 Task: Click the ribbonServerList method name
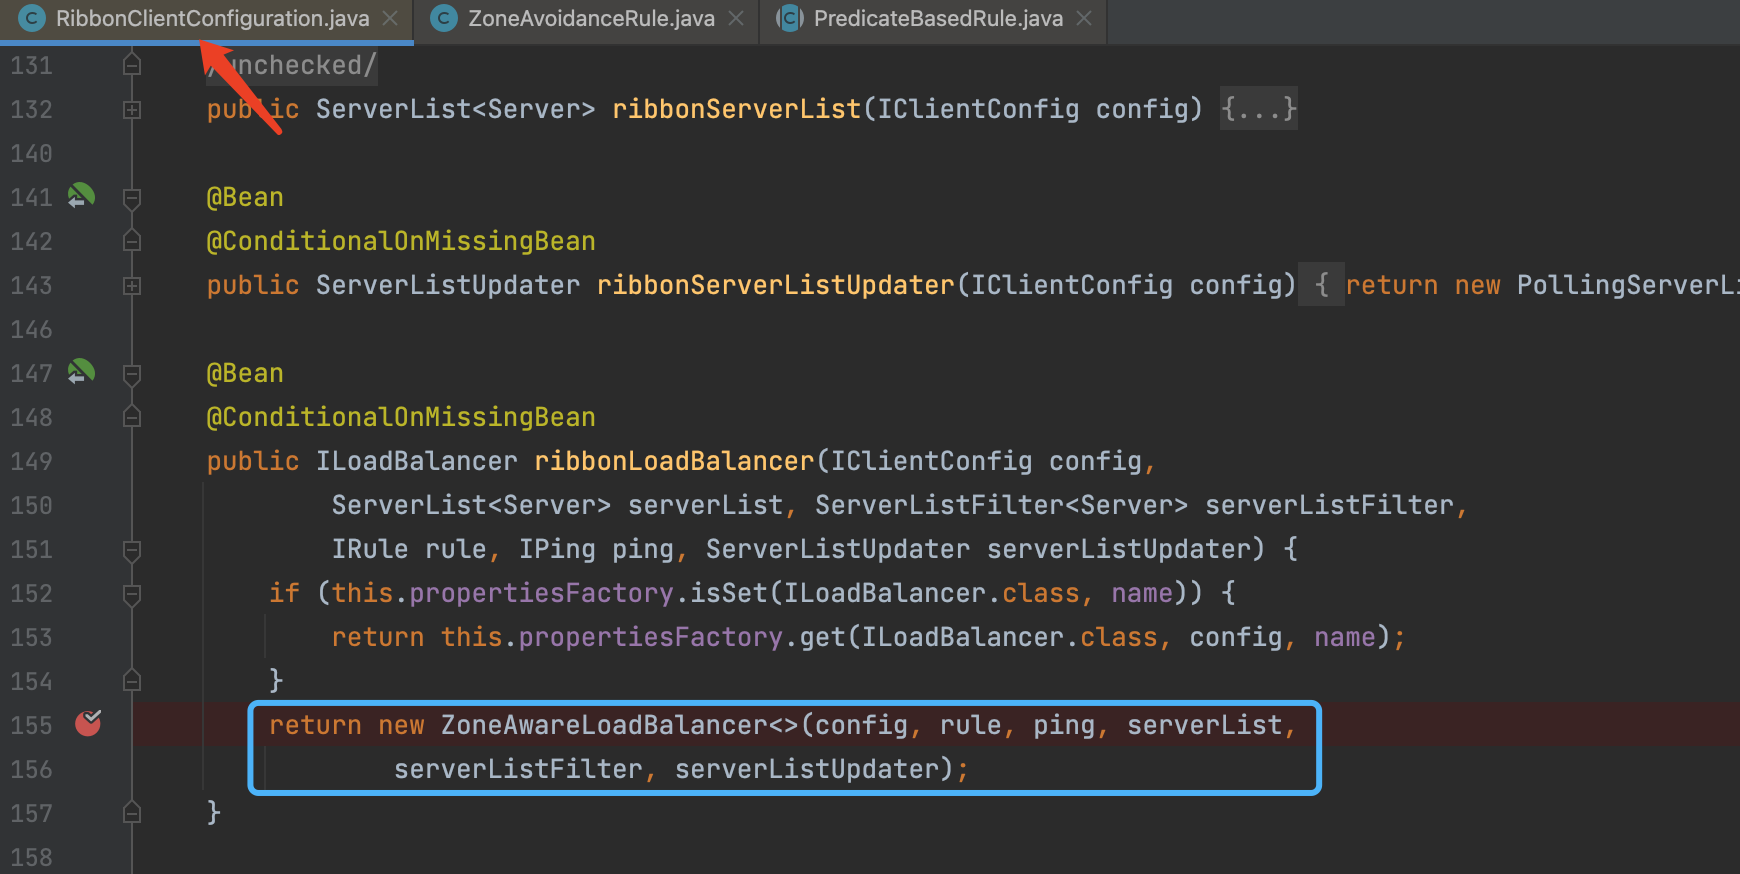coord(737,109)
